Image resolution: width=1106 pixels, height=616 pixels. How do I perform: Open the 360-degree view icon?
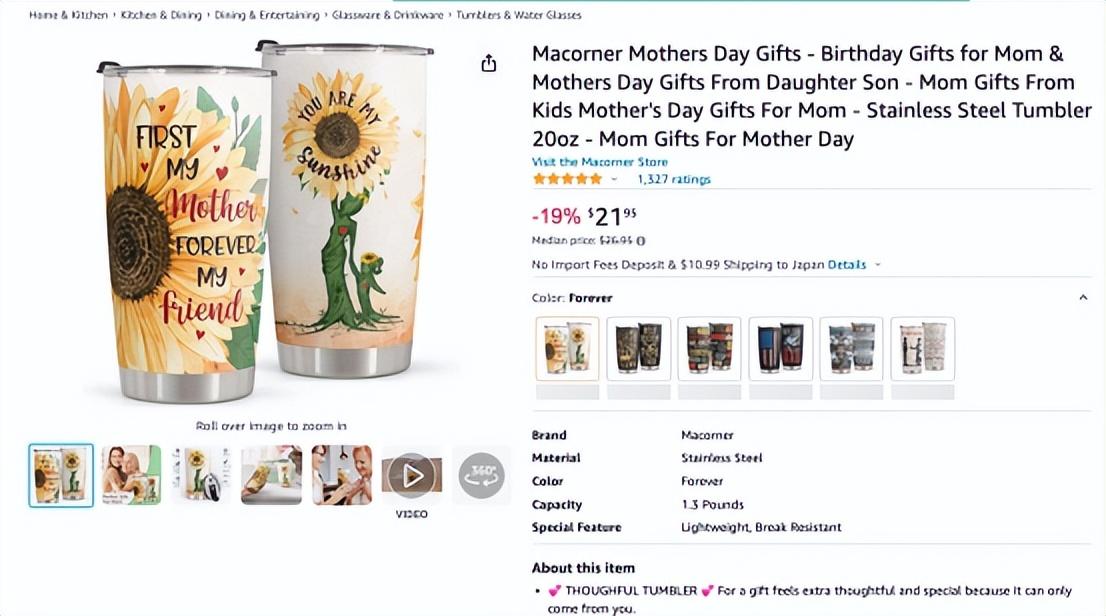click(481, 475)
